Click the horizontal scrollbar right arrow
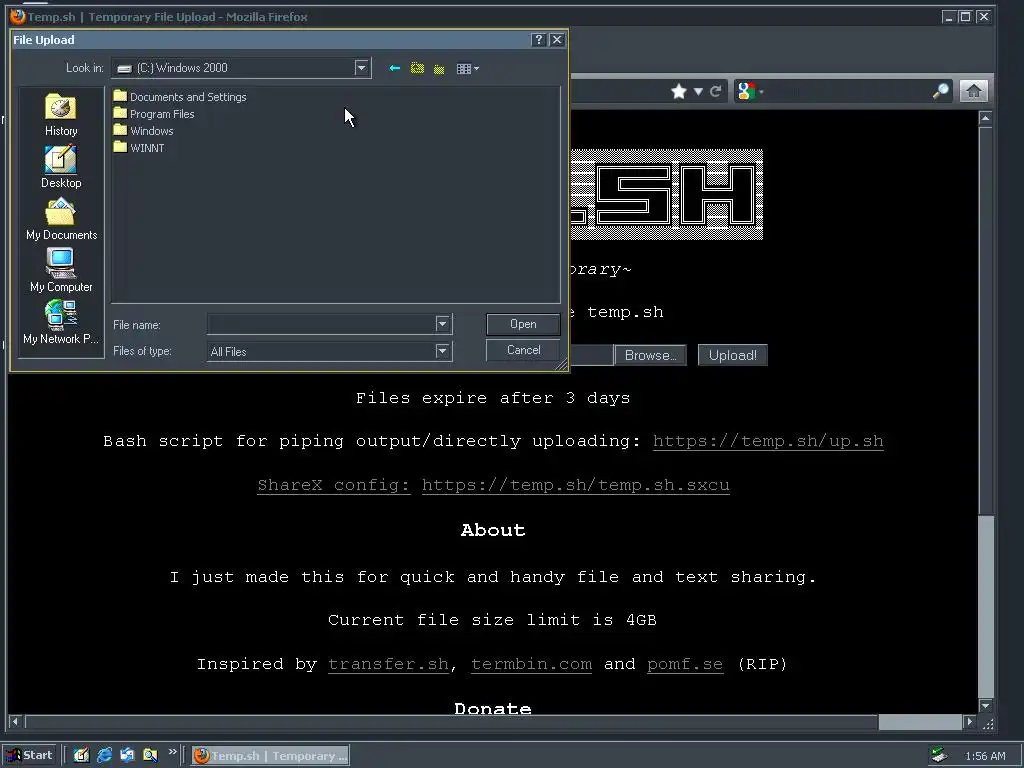1024x768 pixels. [x=970, y=722]
